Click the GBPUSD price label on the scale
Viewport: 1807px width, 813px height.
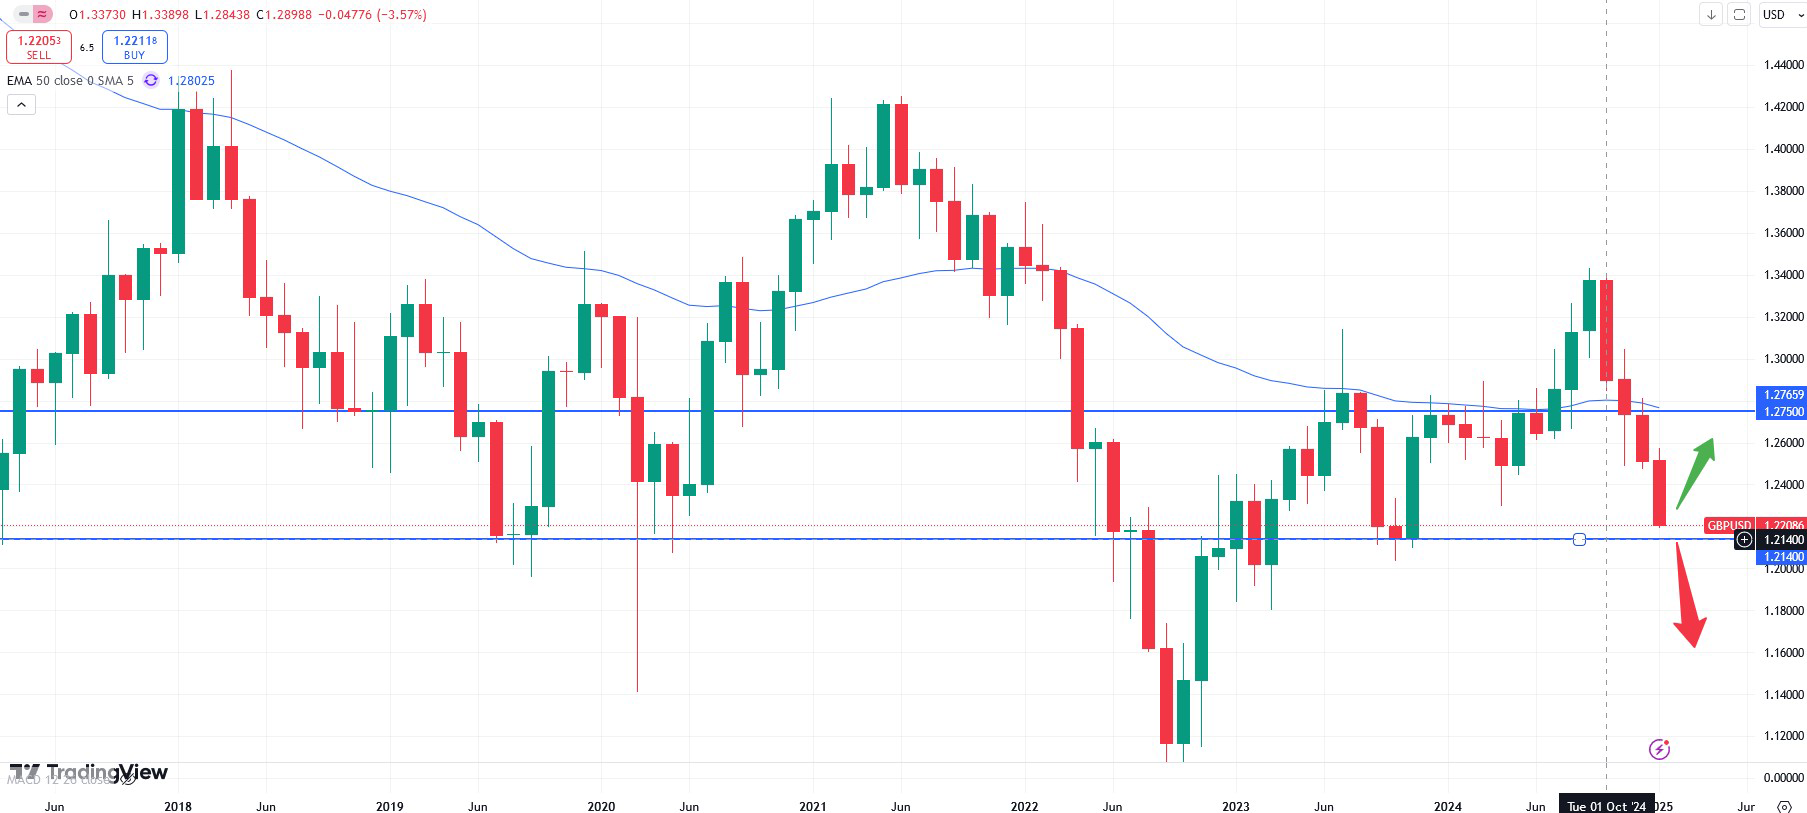[1728, 525]
